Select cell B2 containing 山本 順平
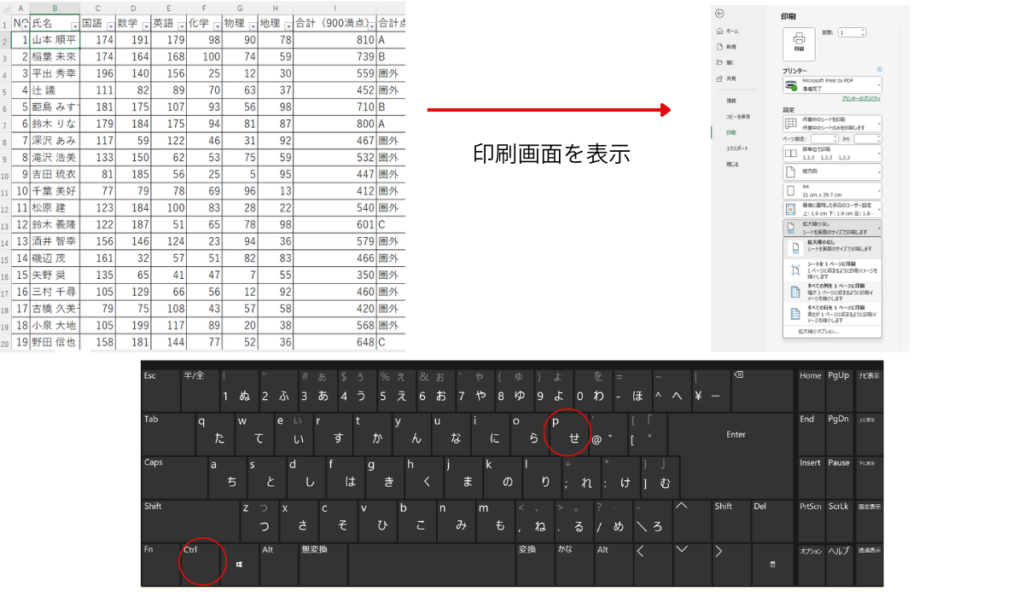The width and height of the screenshot is (1024, 597). click(53, 39)
